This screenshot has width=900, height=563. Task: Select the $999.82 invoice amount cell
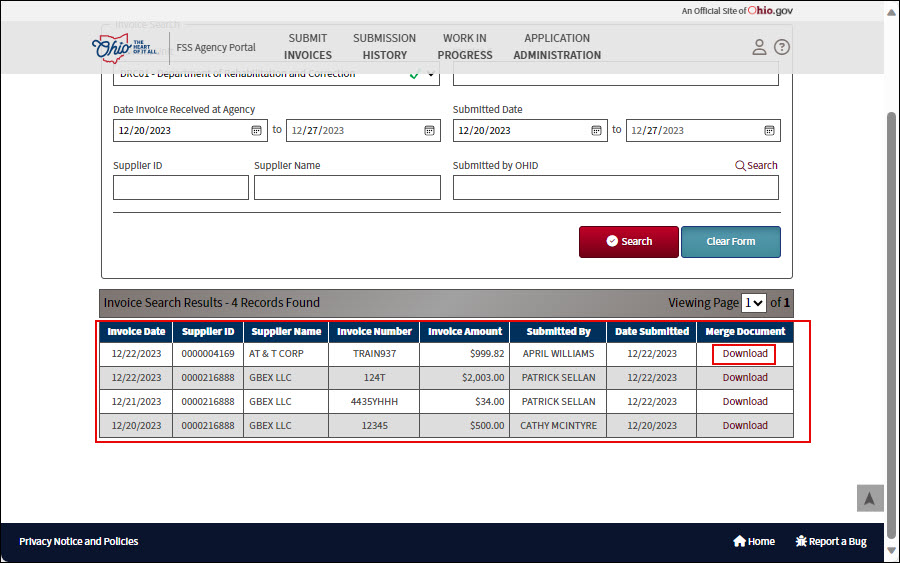[x=465, y=354]
